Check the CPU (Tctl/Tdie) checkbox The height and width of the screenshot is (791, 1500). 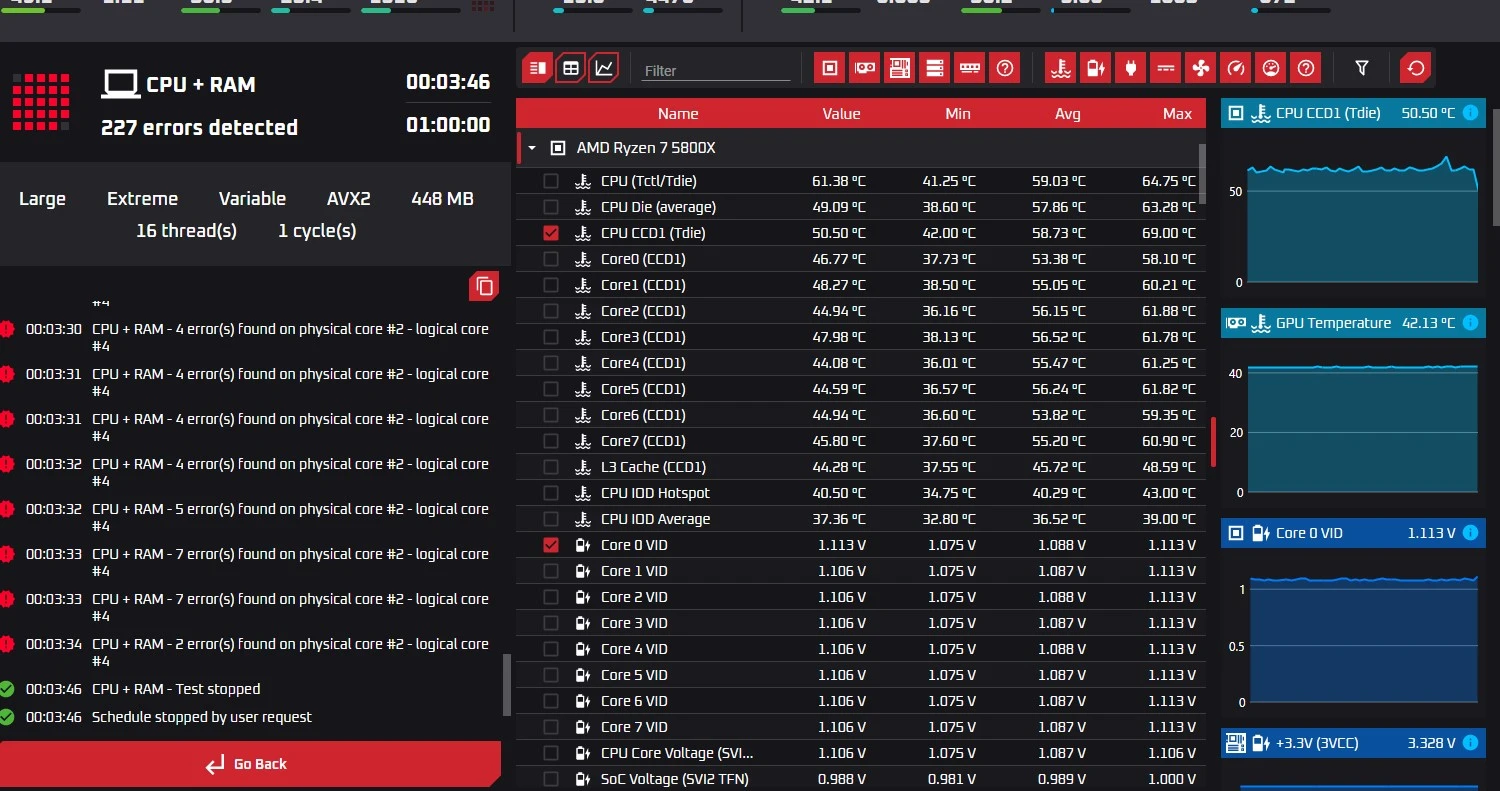tap(551, 181)
